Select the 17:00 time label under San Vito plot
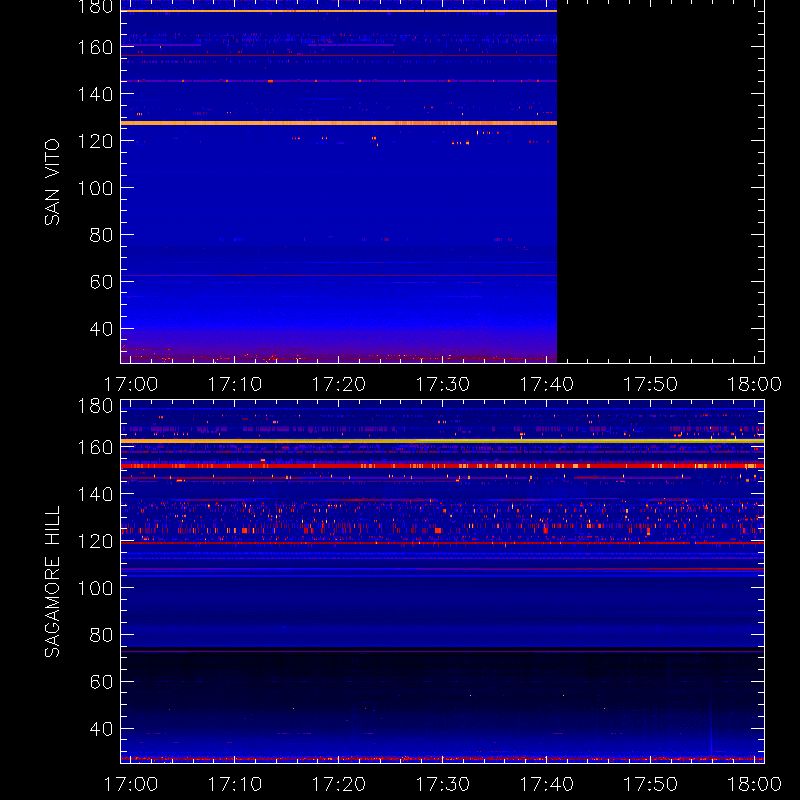The image size is (800, 800). coord(131,384)
